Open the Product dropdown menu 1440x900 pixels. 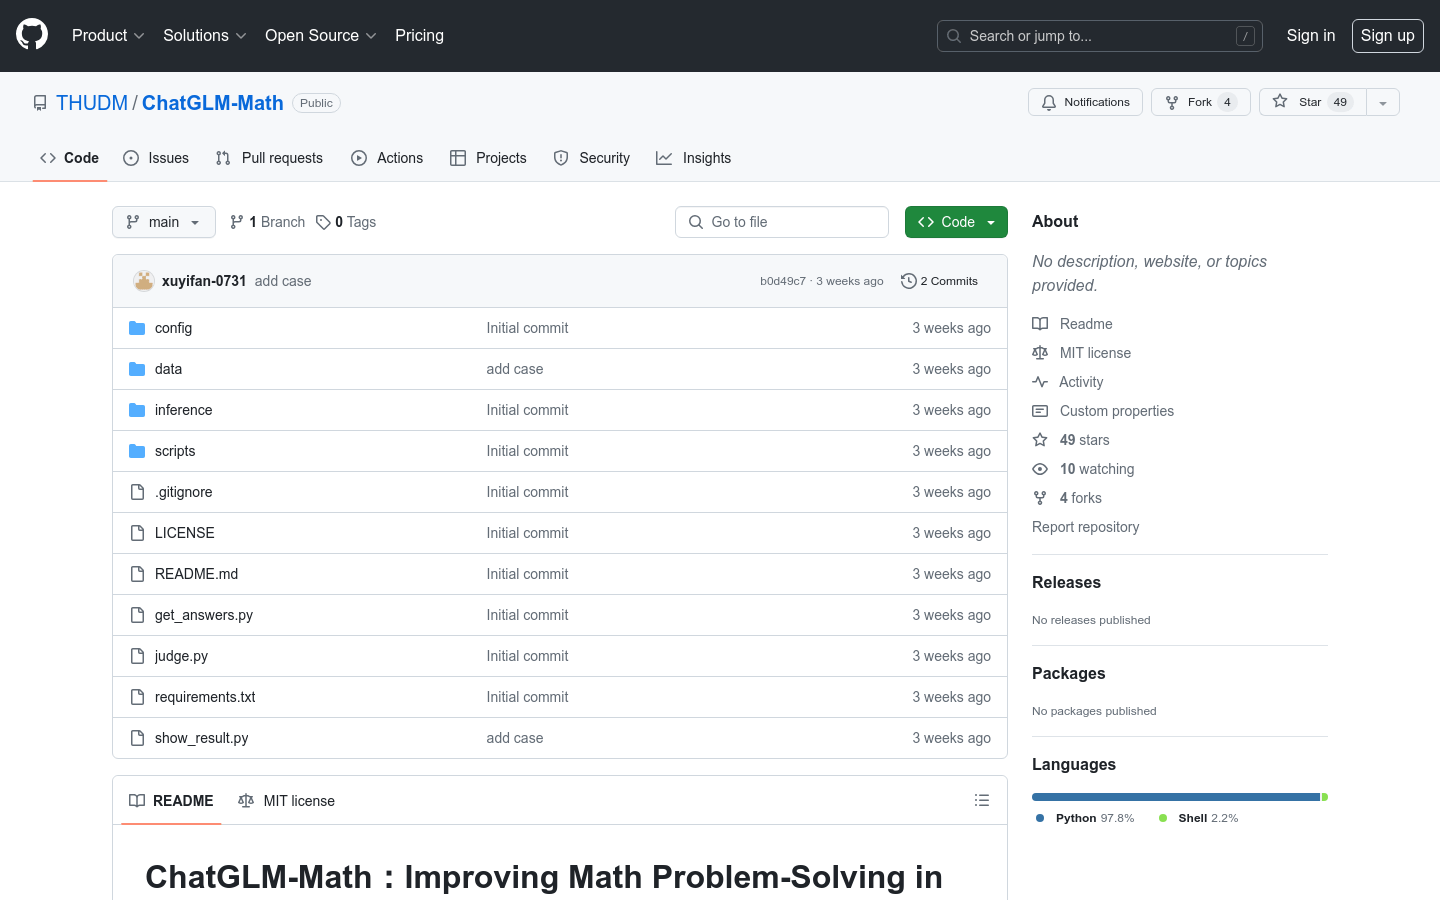[108, 35]
